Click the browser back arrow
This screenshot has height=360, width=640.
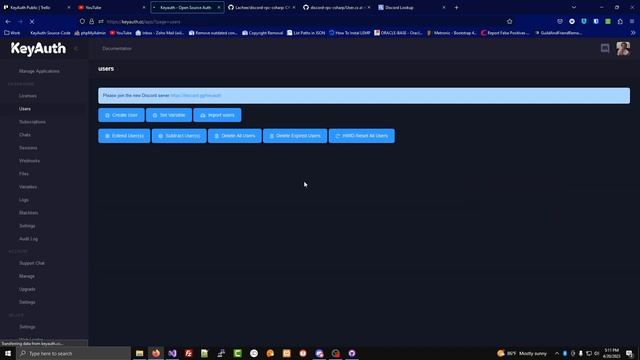[x=8, y=22]
